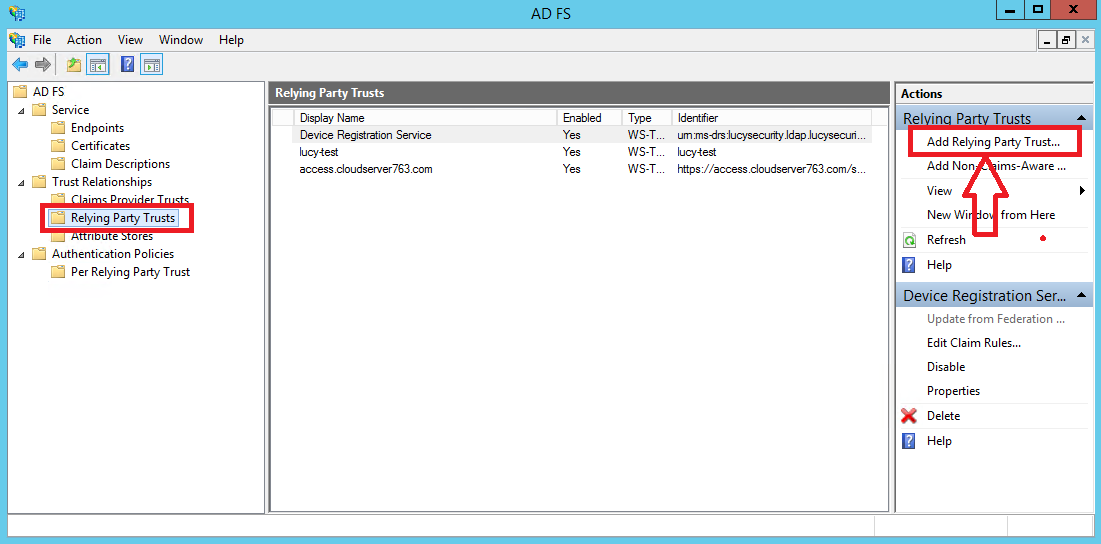The height and width of the screenshot is (544, 1101).
Task: Select Endpoints tree item label
Action: [x=98, y=128]
